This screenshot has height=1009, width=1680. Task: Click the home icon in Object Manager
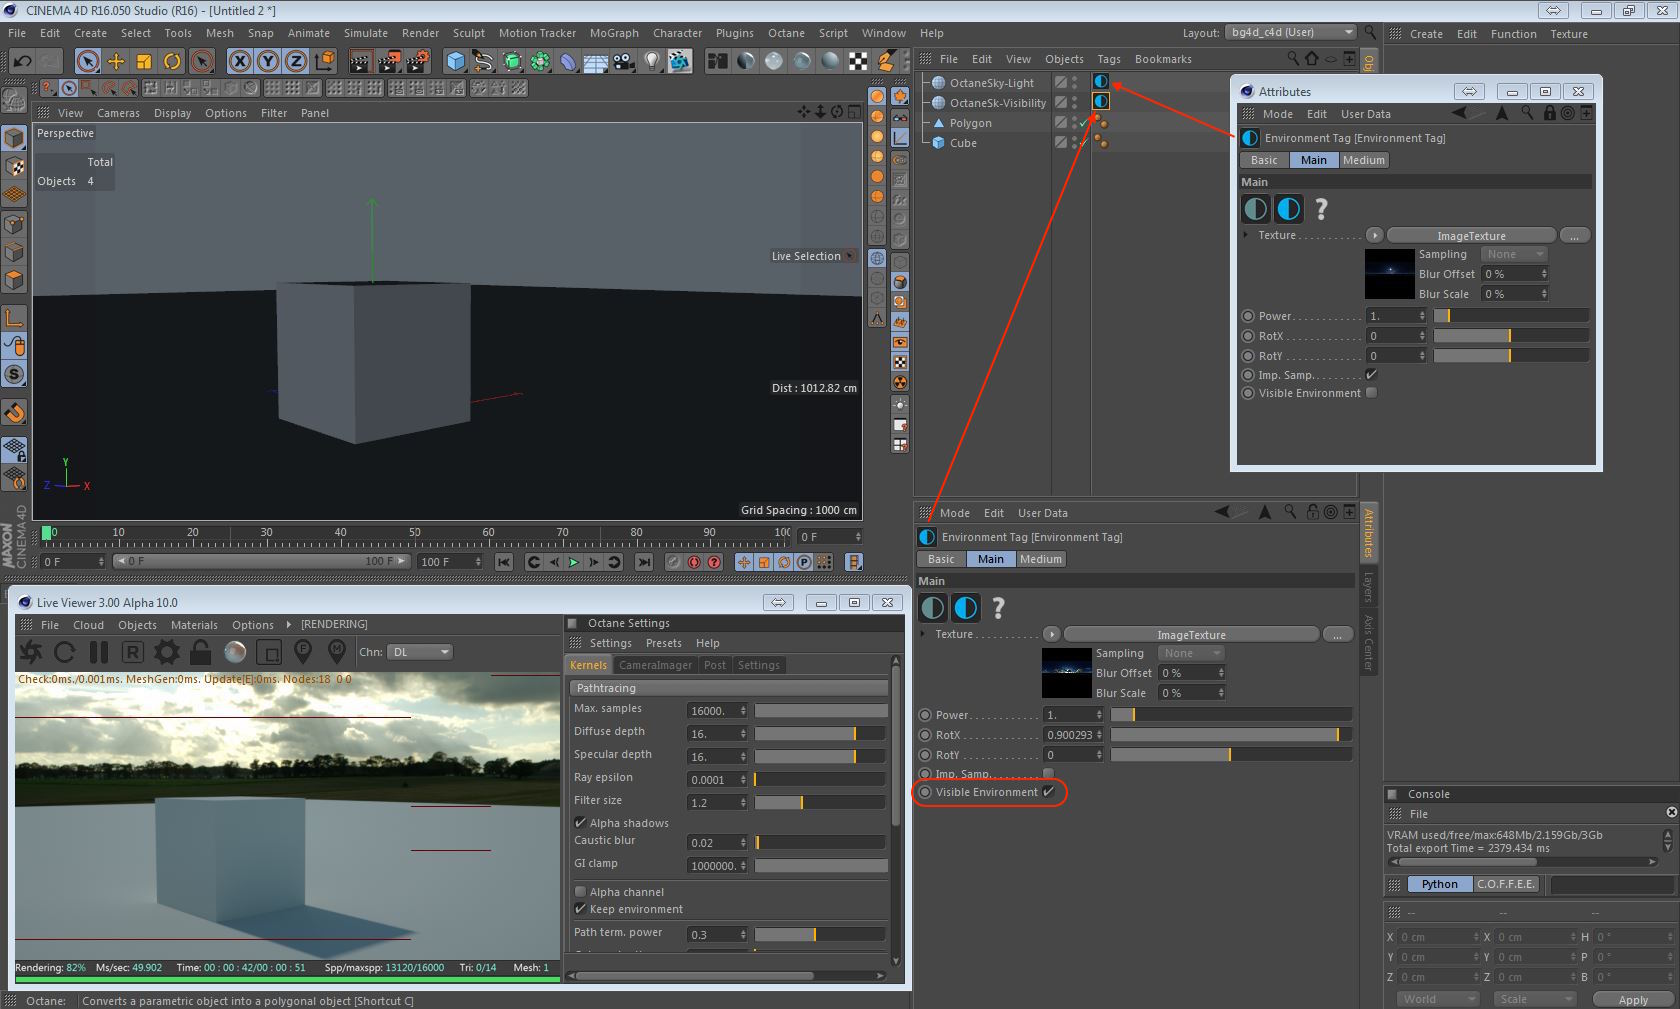pos(1312,59)
